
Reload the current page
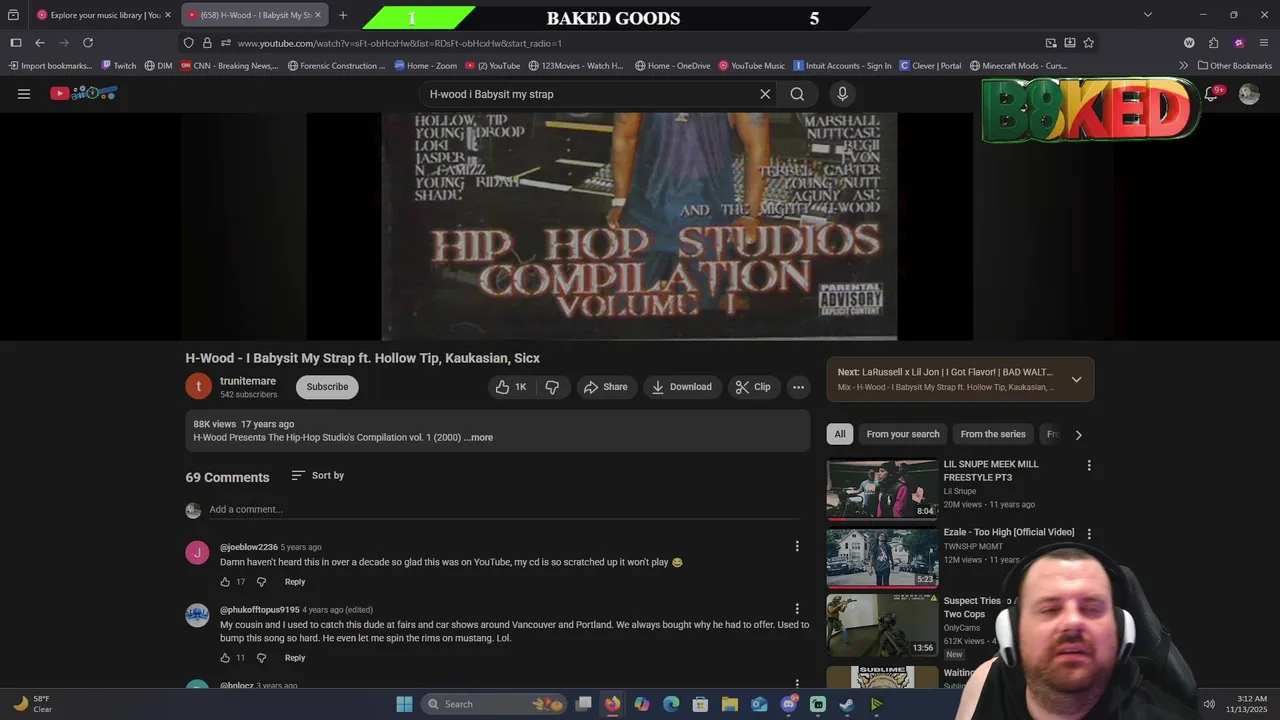pyautogui.click(x=88, y=43)
